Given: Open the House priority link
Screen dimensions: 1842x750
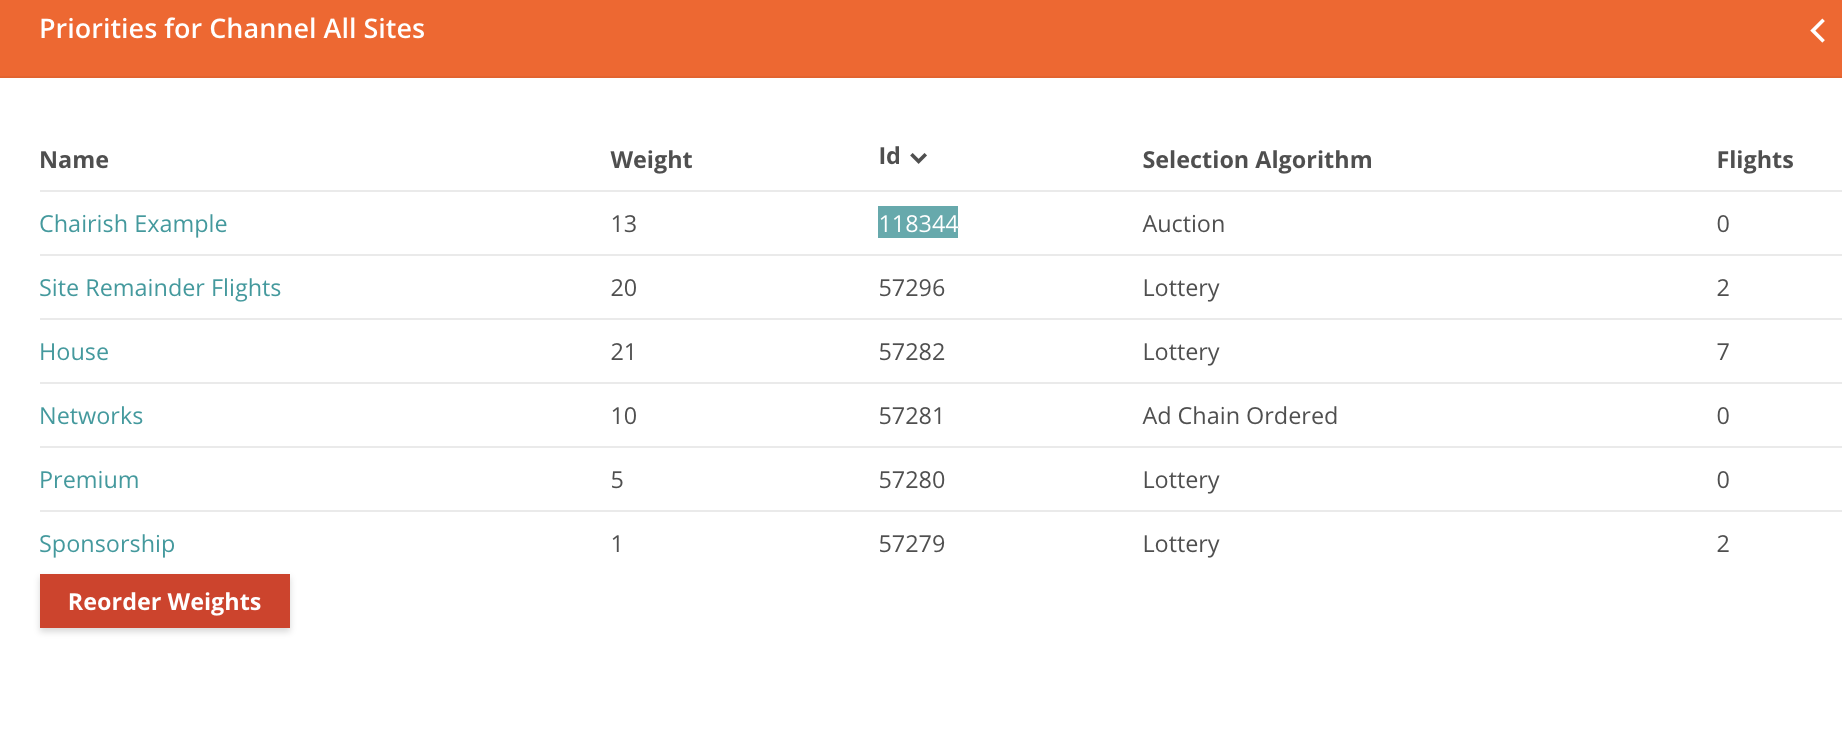Looking at the screenshot, I should pyautogui.click(x=74, y=352).
